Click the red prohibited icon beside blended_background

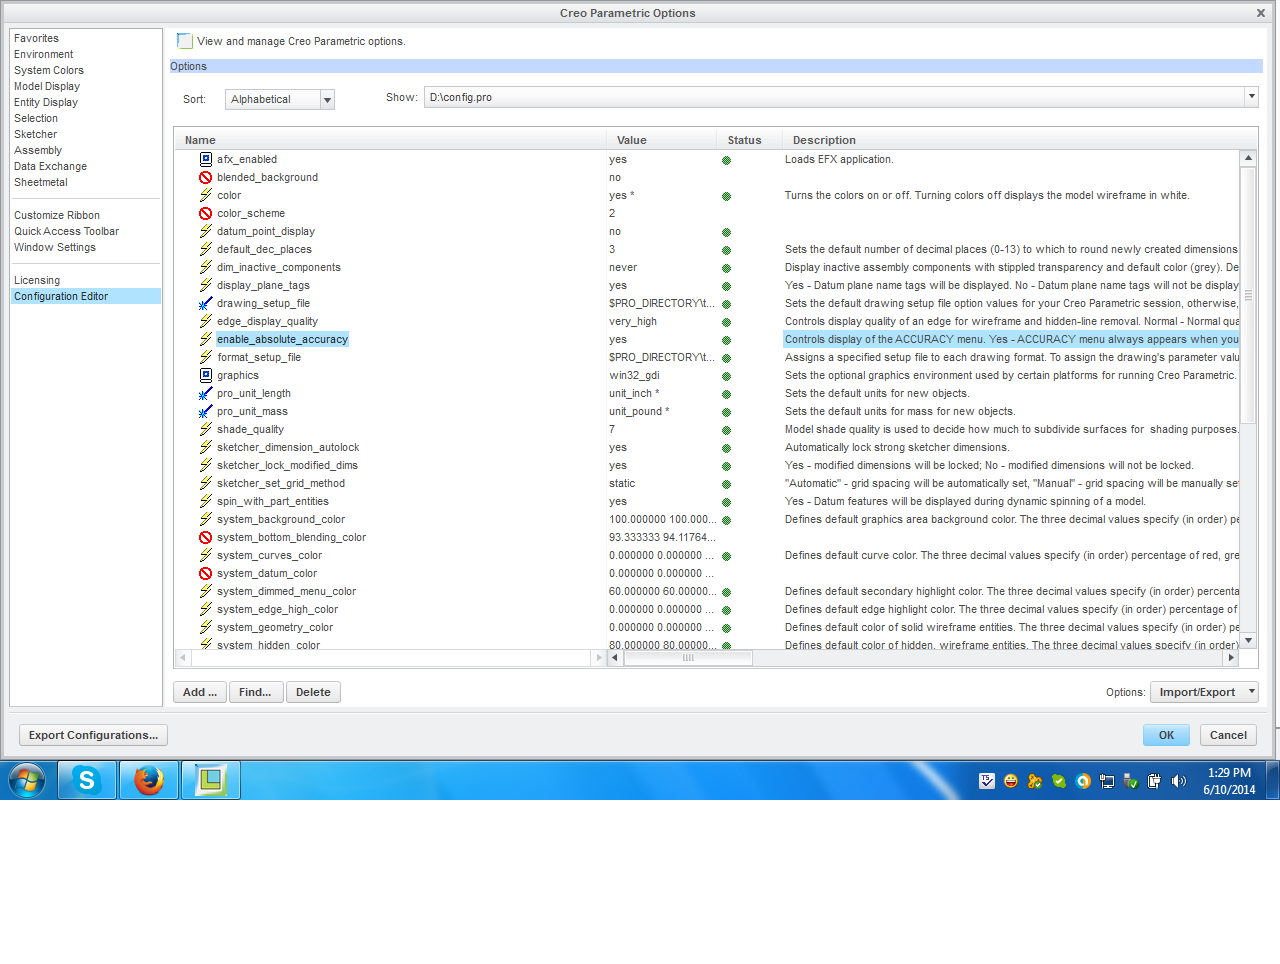pyautogui.click(x=206, y=177)
